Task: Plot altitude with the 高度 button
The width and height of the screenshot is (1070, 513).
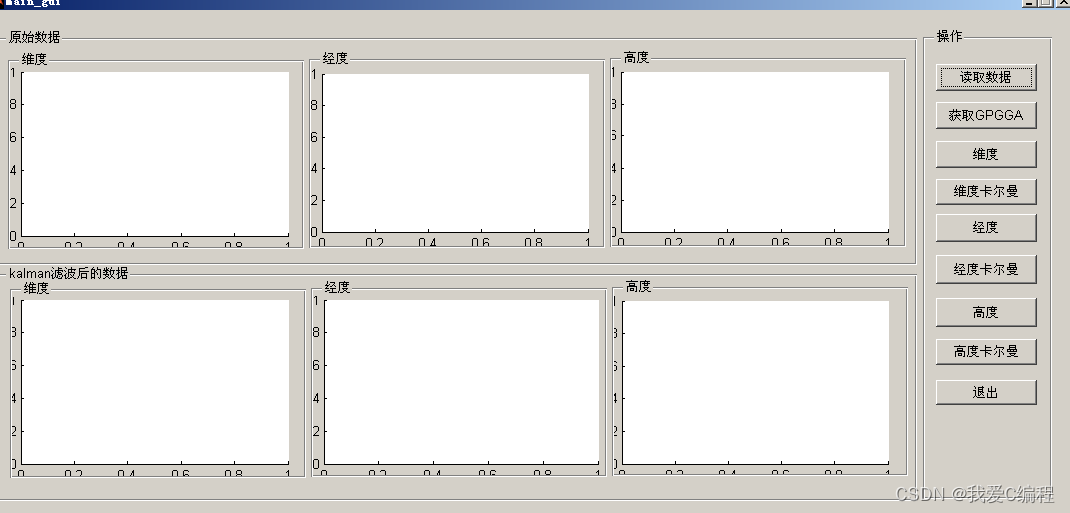Action: [985, 312]
